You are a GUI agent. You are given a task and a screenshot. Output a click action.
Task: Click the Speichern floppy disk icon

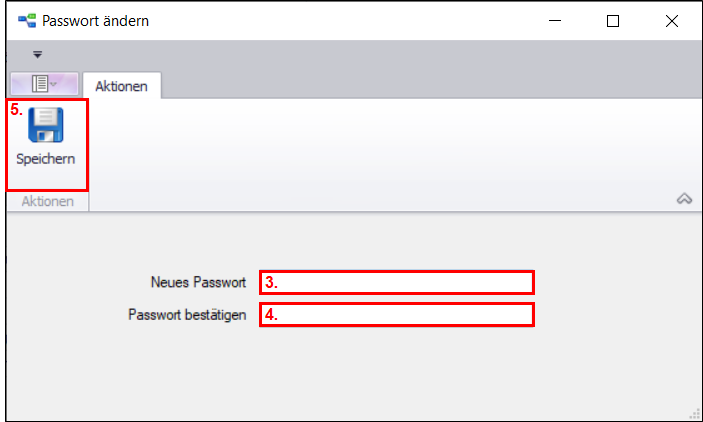[45, 125]
